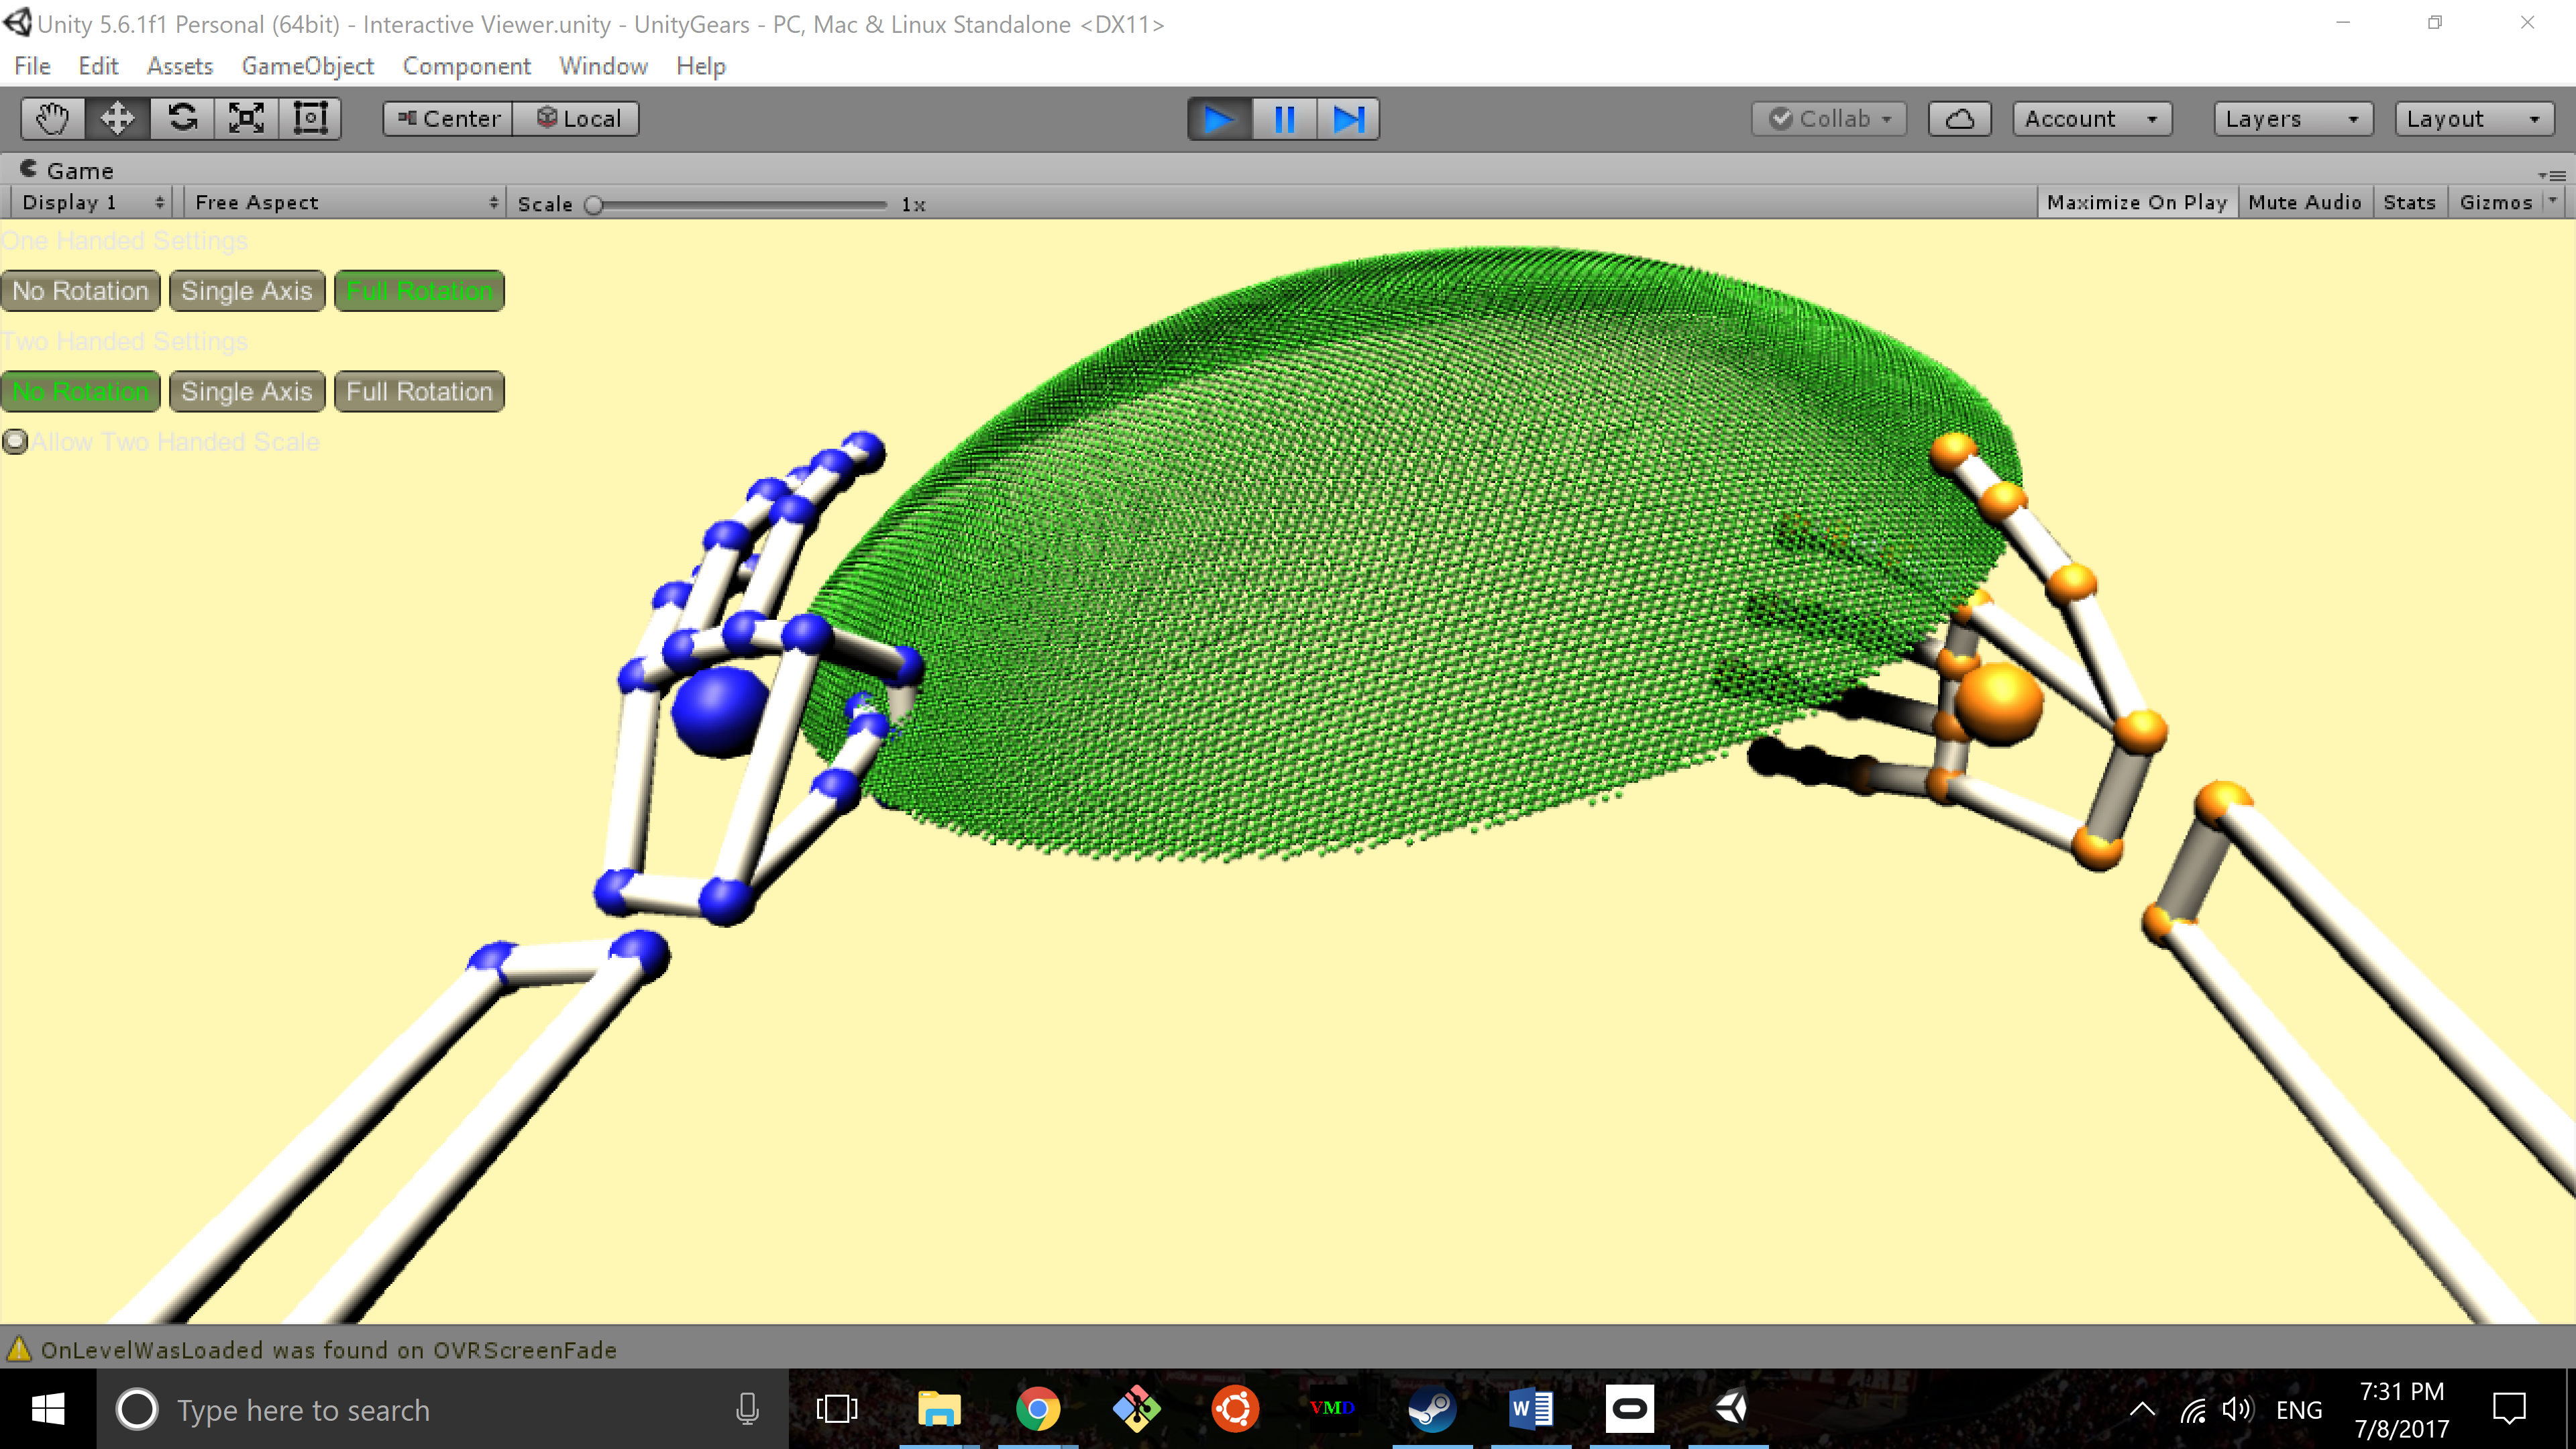This screenshot has height=1449, width=2576.
Task: Select the Rect transform tool
Action: [310, 118]
